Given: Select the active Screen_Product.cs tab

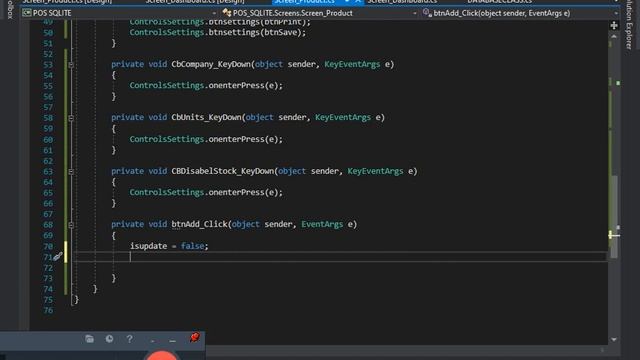Looking at the screenshot, I should (305, 2).
